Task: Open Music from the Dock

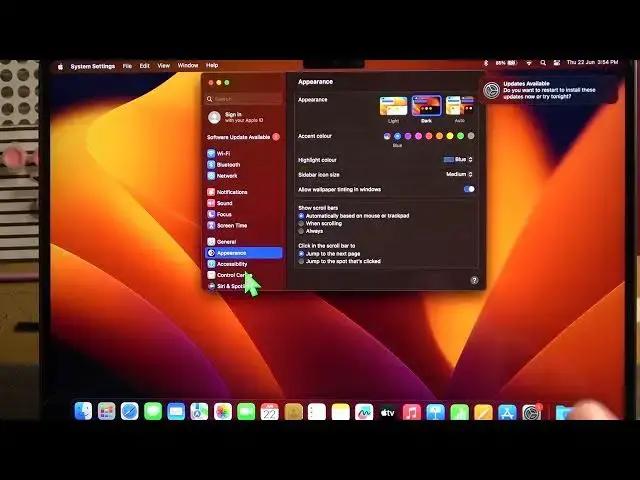Action: pos(412,412)
